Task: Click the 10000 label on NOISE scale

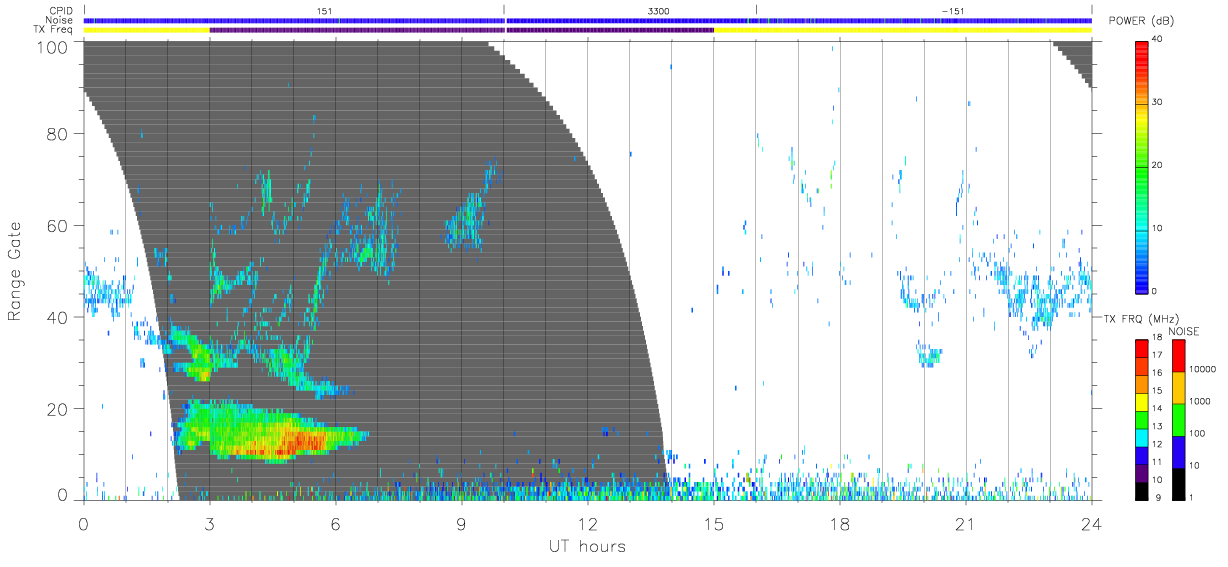Action: tap(1204, 369)
